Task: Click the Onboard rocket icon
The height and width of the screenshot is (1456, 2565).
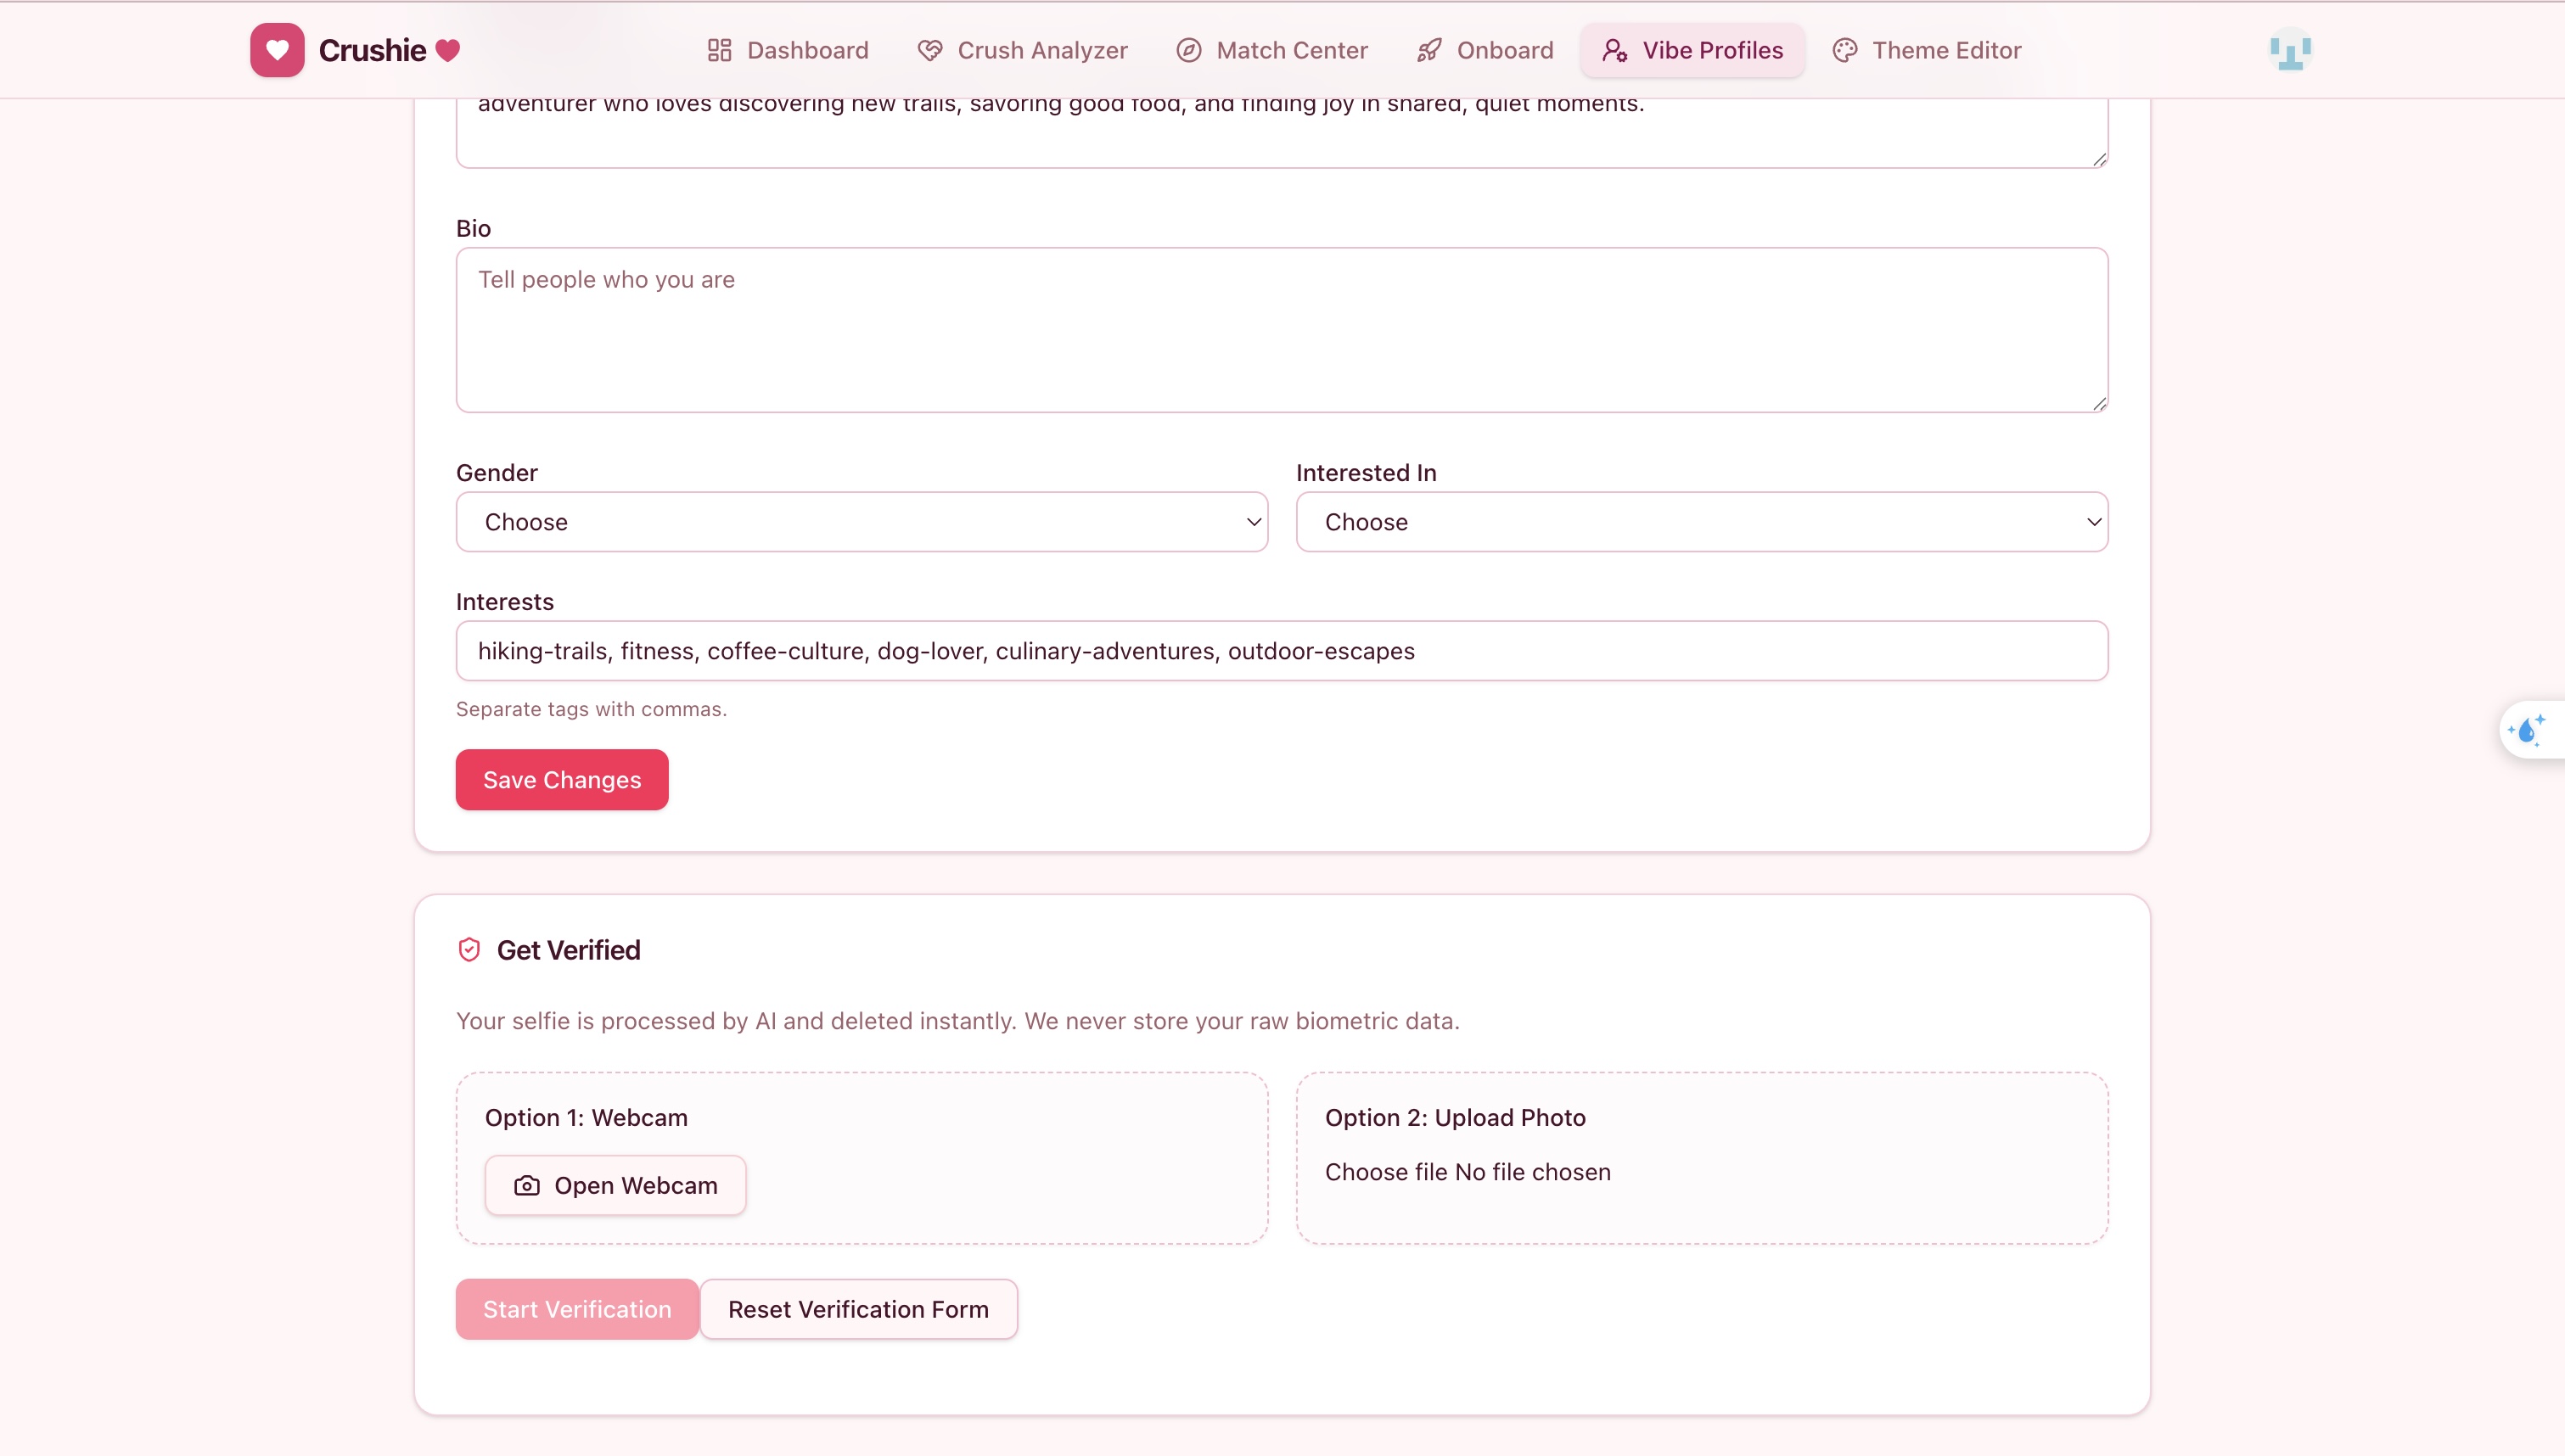Action: [1429, 50]
